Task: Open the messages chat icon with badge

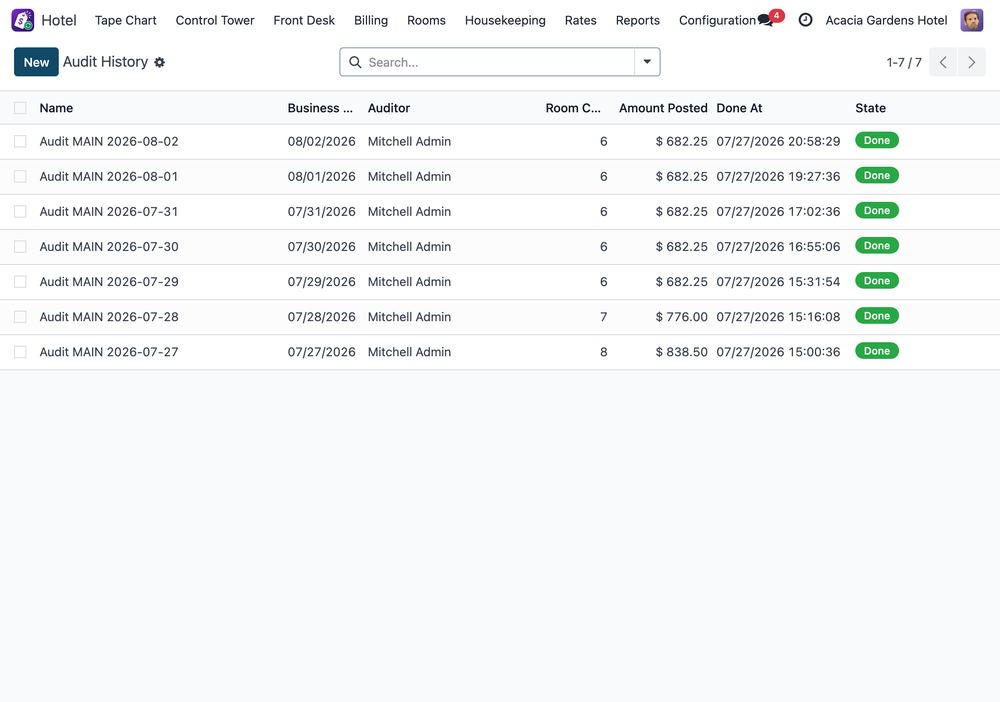Action: click(x=765, y=20)
